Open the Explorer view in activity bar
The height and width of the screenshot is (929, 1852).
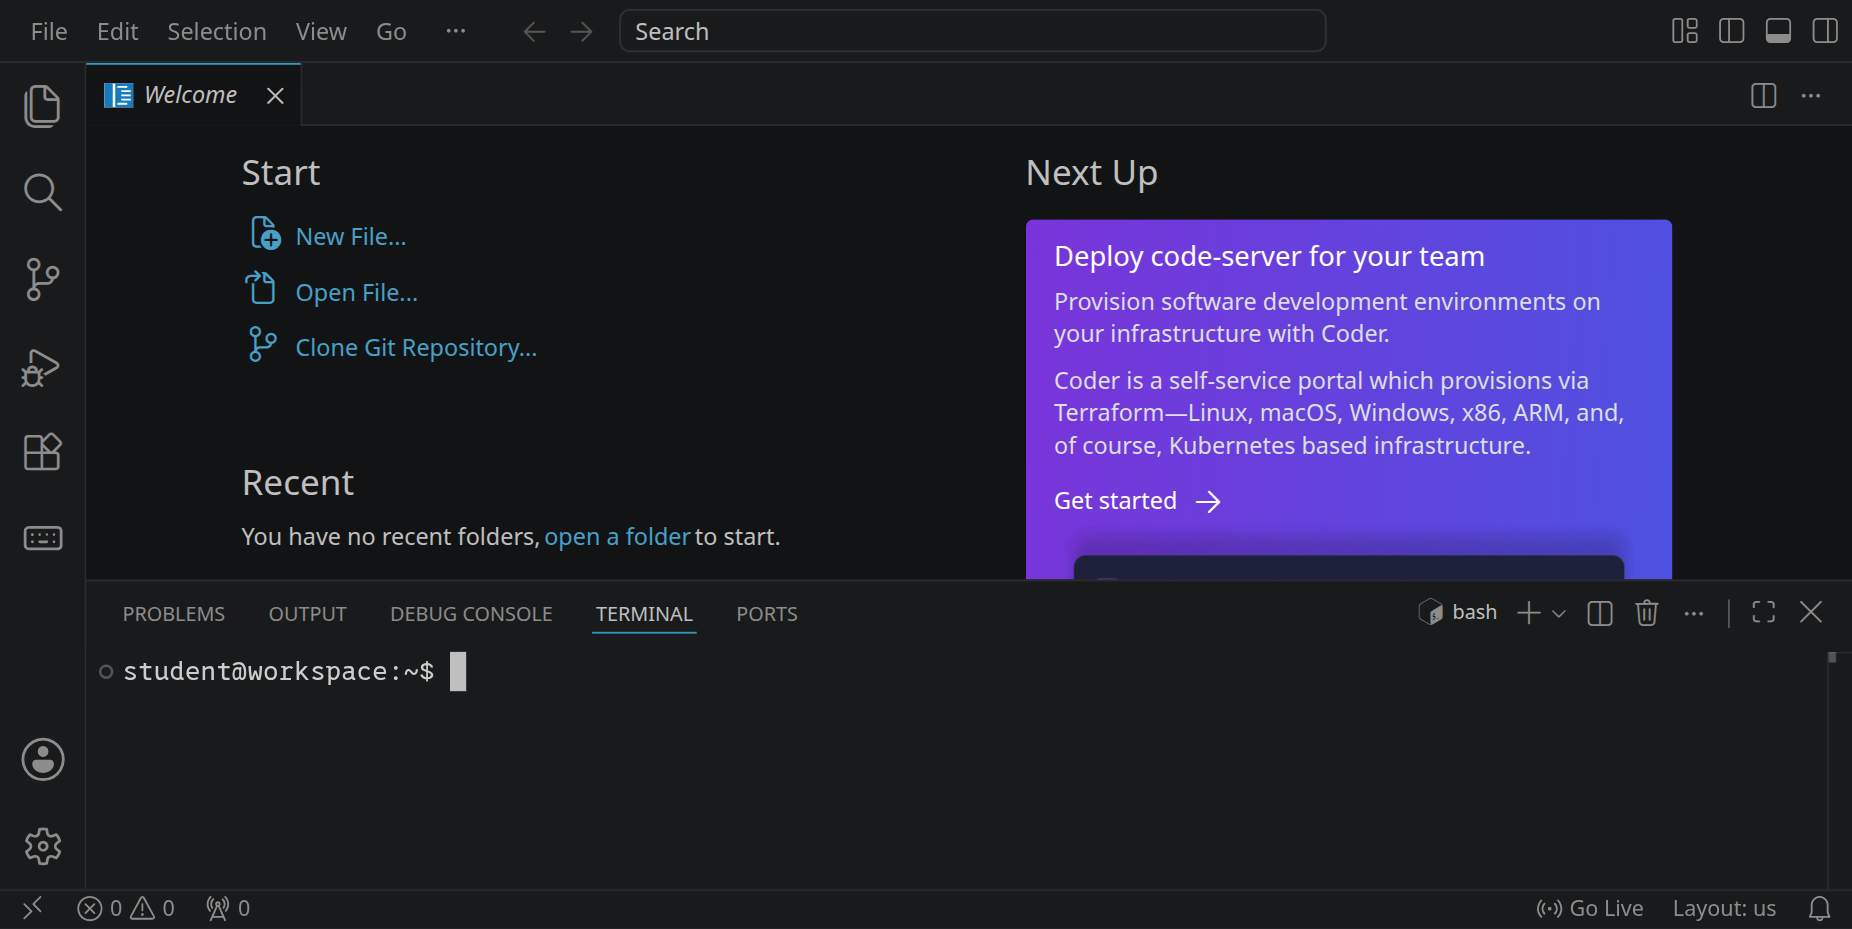42,106
